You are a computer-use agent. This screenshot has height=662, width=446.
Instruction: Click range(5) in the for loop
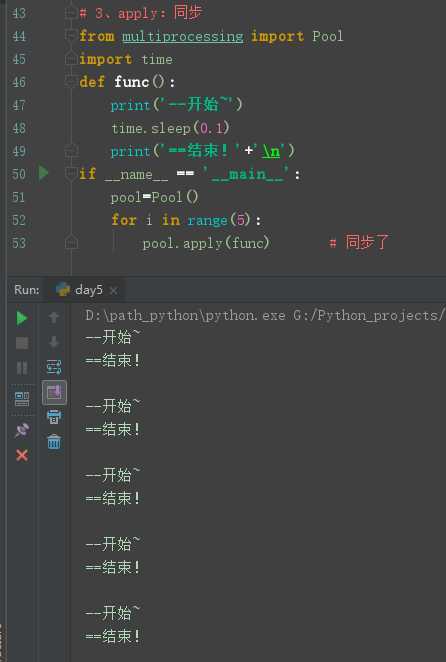[219, 220]
